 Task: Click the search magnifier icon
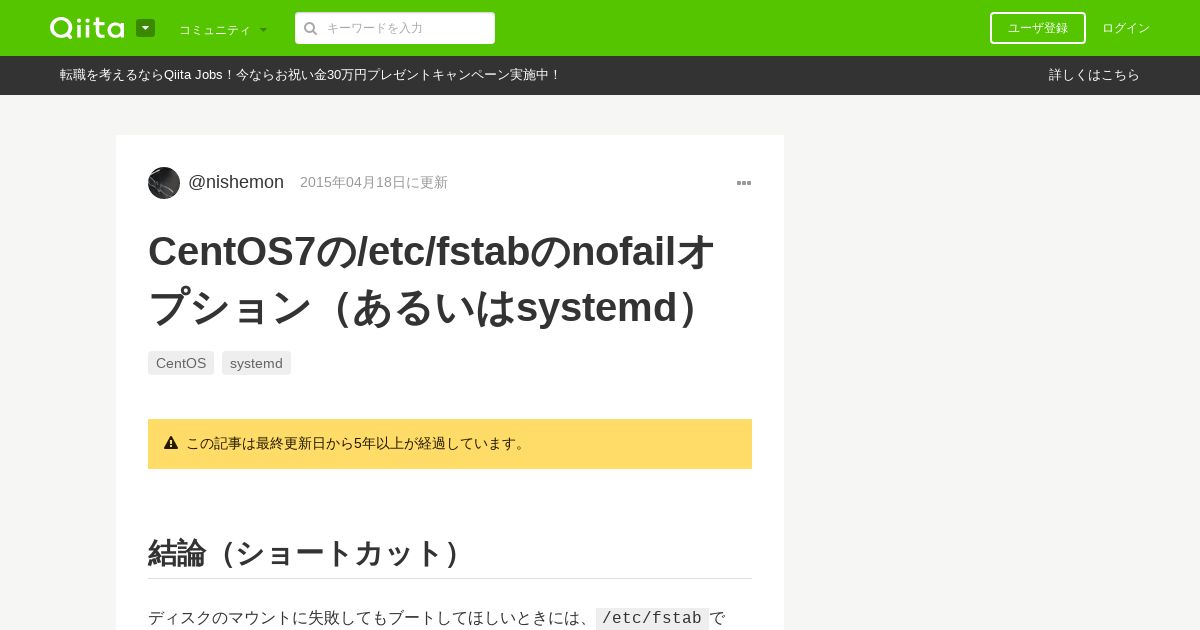point(311,28)
